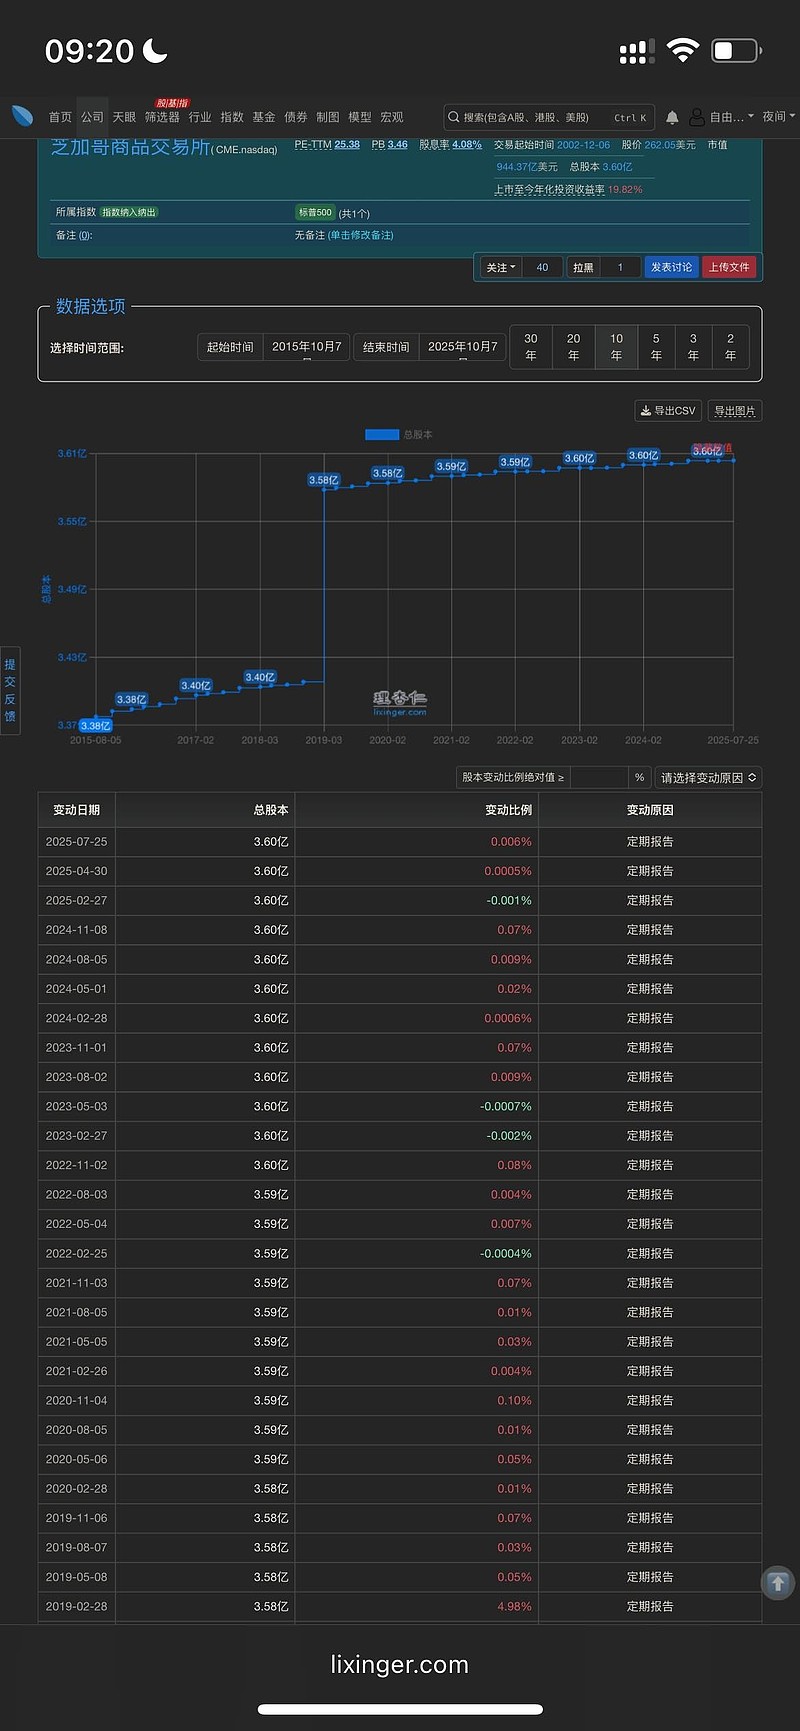Image resolution: width=800 pixels, height=1731 pixels.
Task: Select the 10年 time range
Action: pos(616,347)
